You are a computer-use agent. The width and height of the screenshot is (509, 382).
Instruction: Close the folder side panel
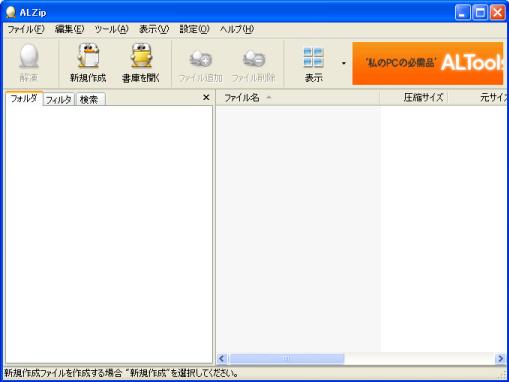point(206,97)
